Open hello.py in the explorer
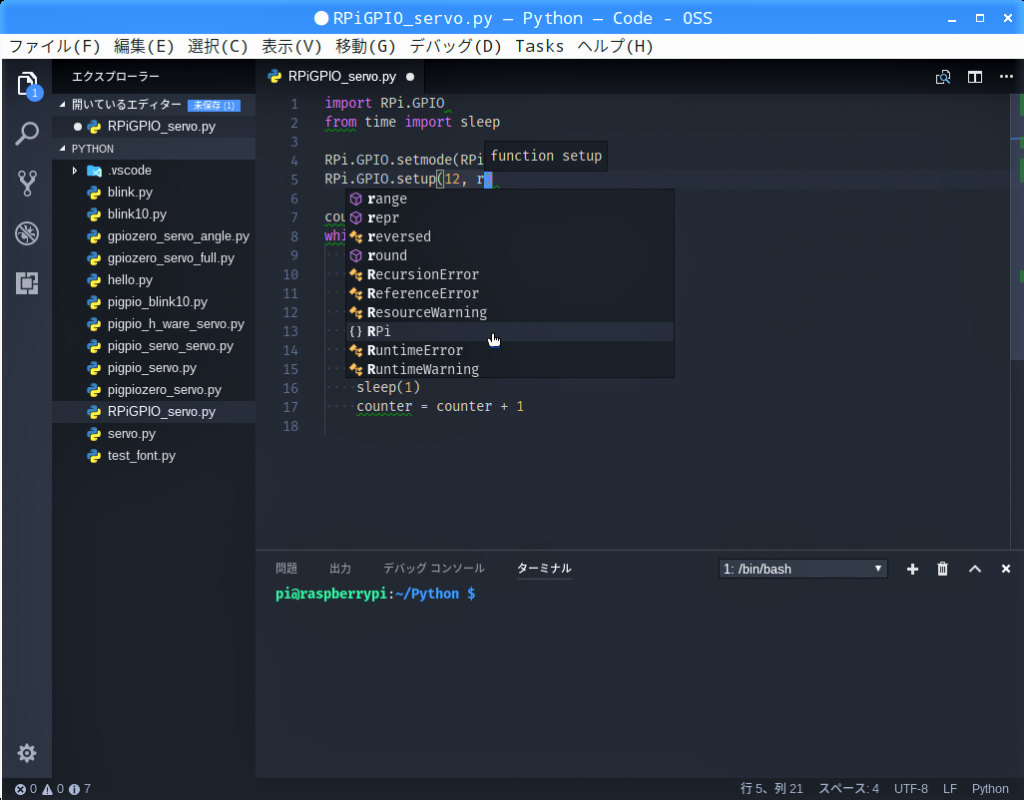Viewport: 1024px width, 800px height. [154, 280]
